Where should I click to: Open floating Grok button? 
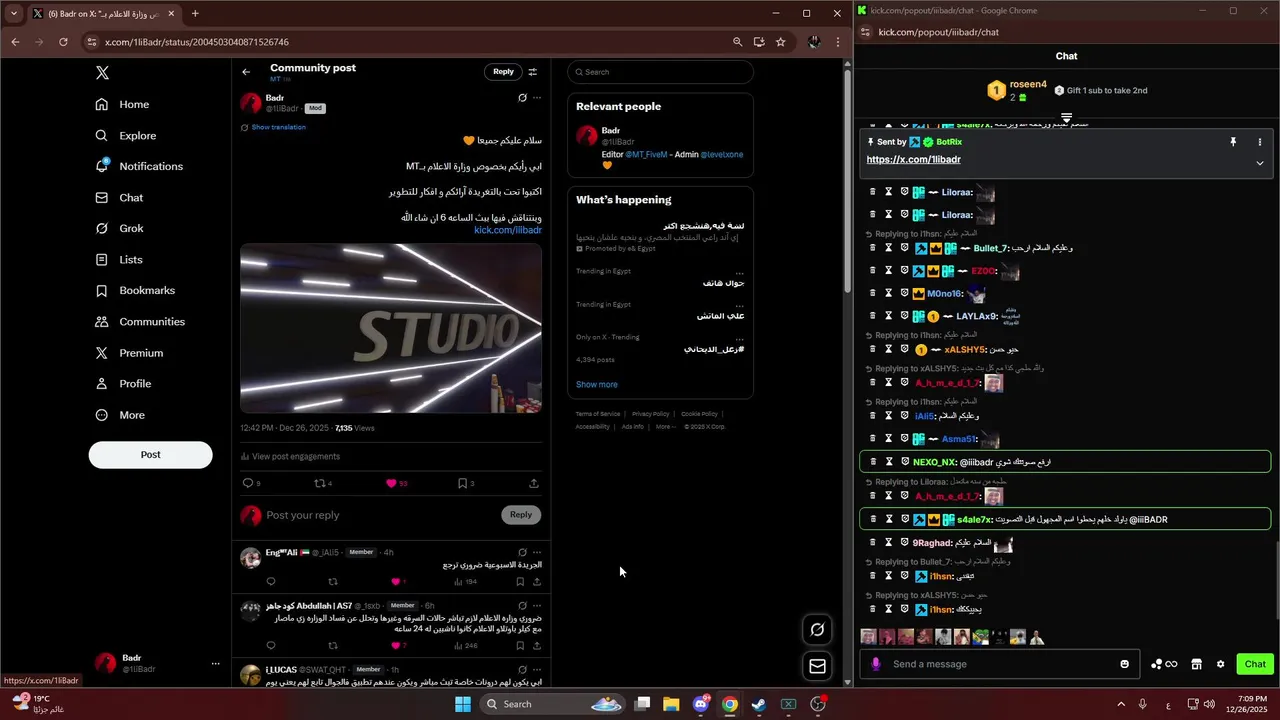(817, 629)
